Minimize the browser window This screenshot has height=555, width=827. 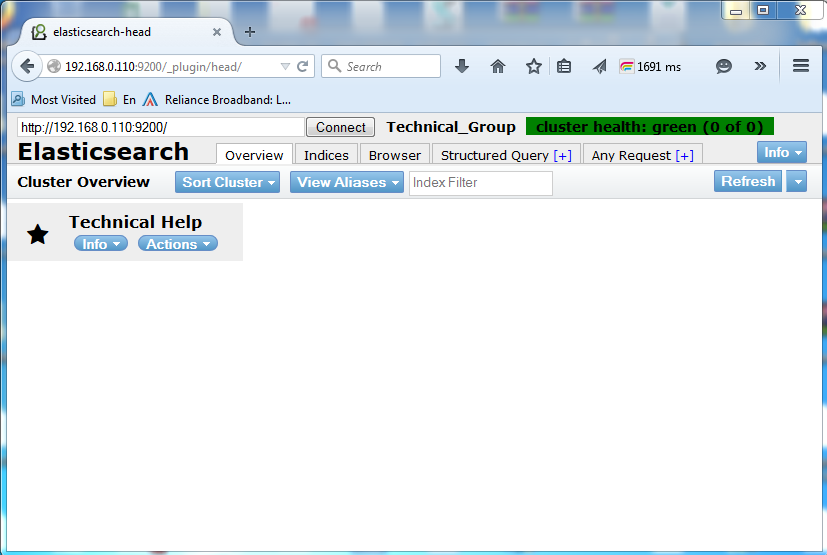coord(736,11)
